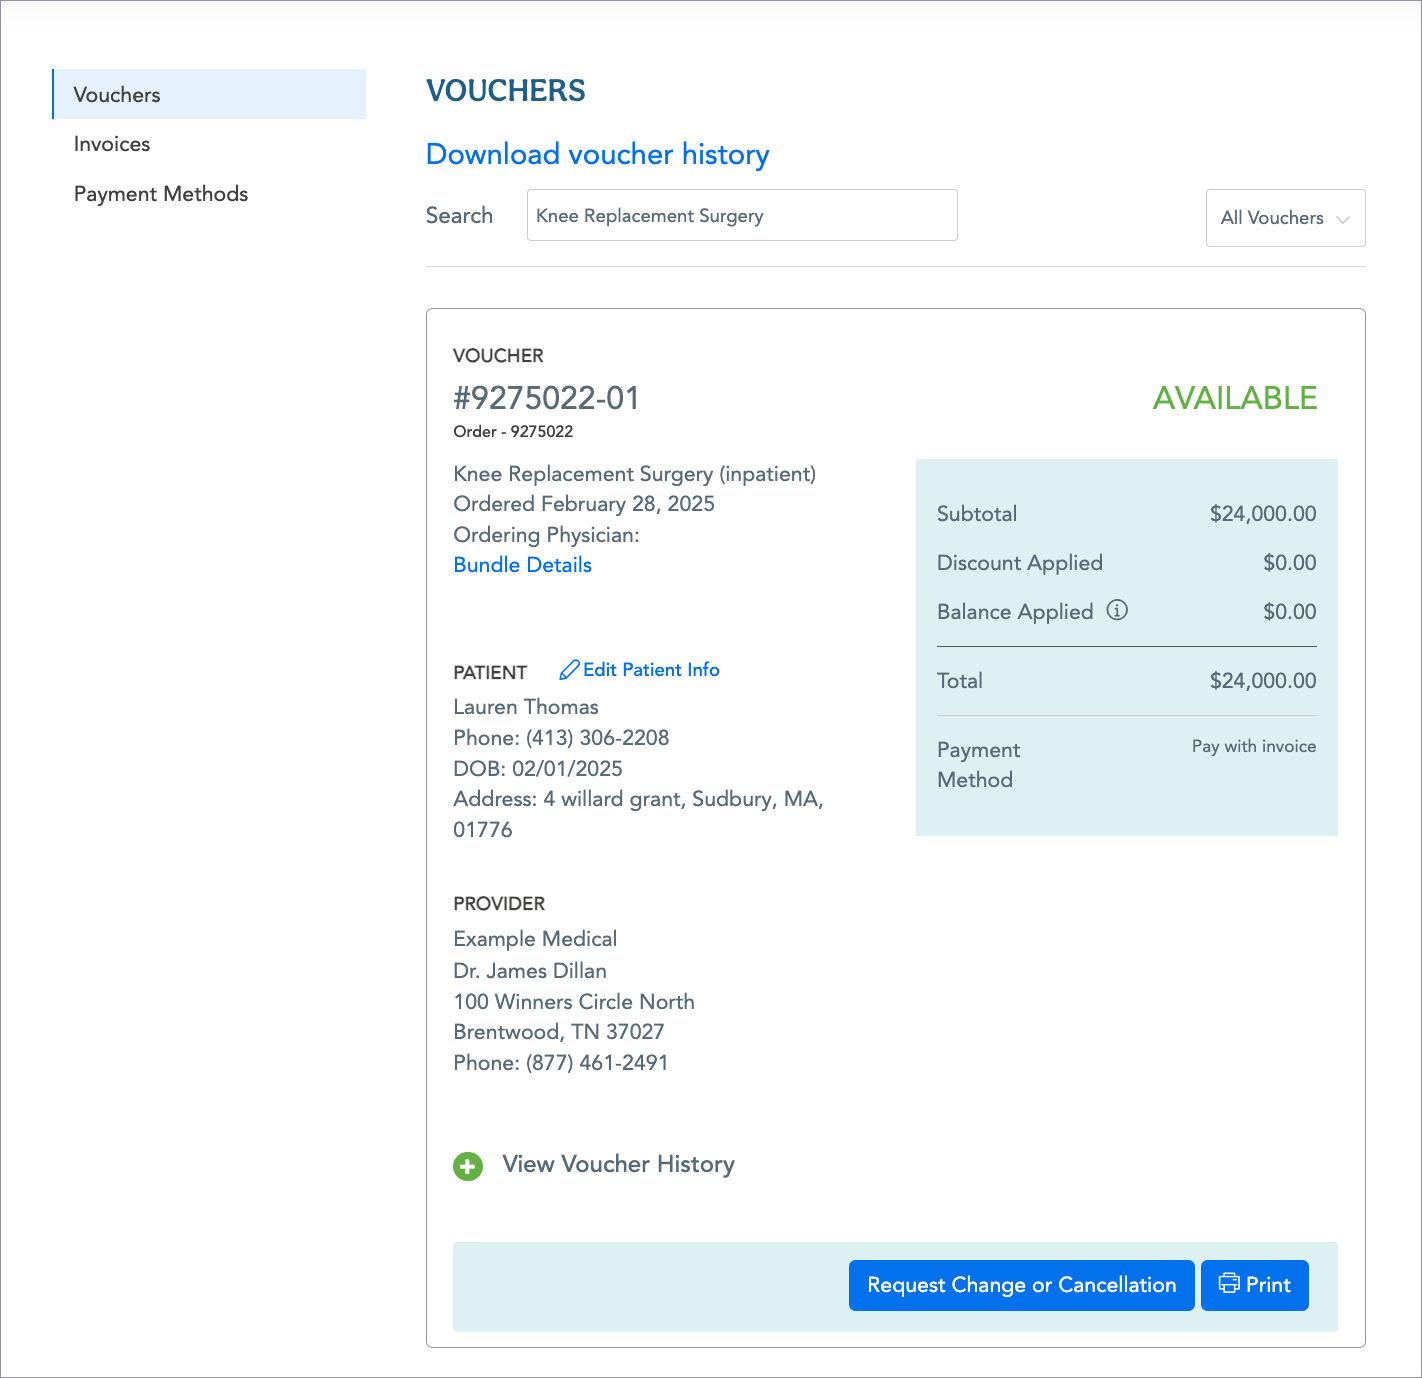Click provider phone (877) 461-2491
Screen dimensions: 1422x1378
click(597, 1063)
